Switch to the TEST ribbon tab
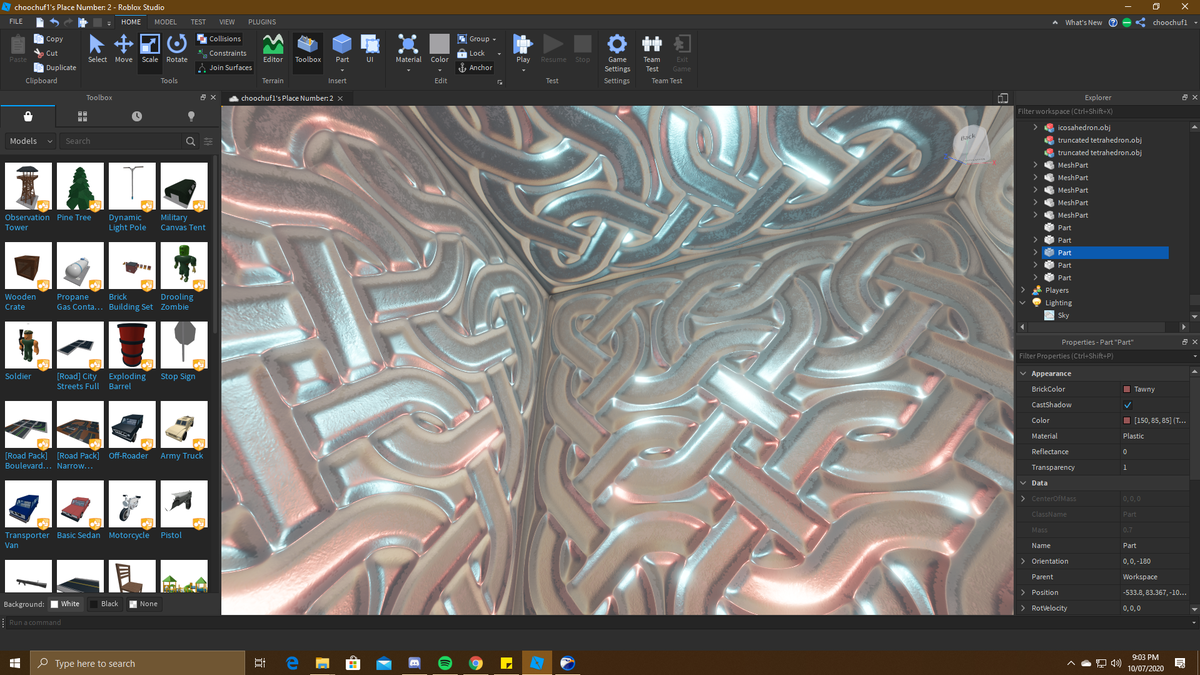 click(x=198, y=21)
